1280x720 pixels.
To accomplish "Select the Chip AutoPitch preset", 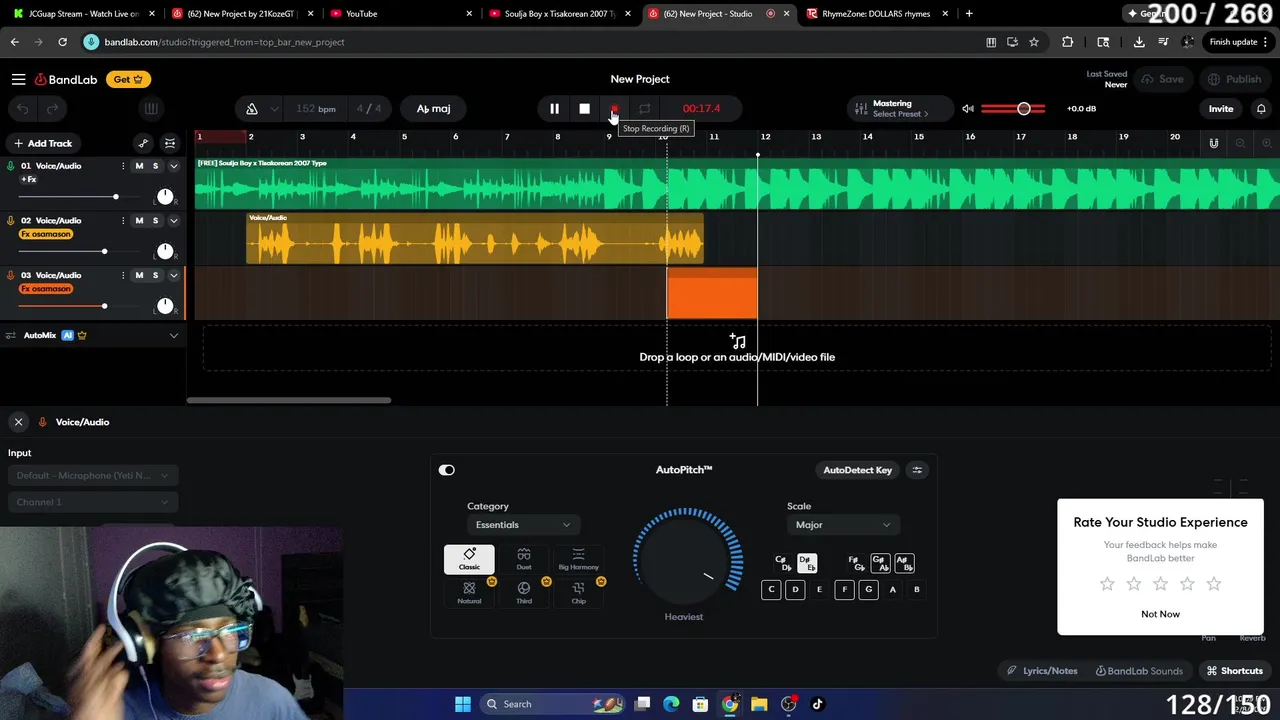I will [578, 593].
